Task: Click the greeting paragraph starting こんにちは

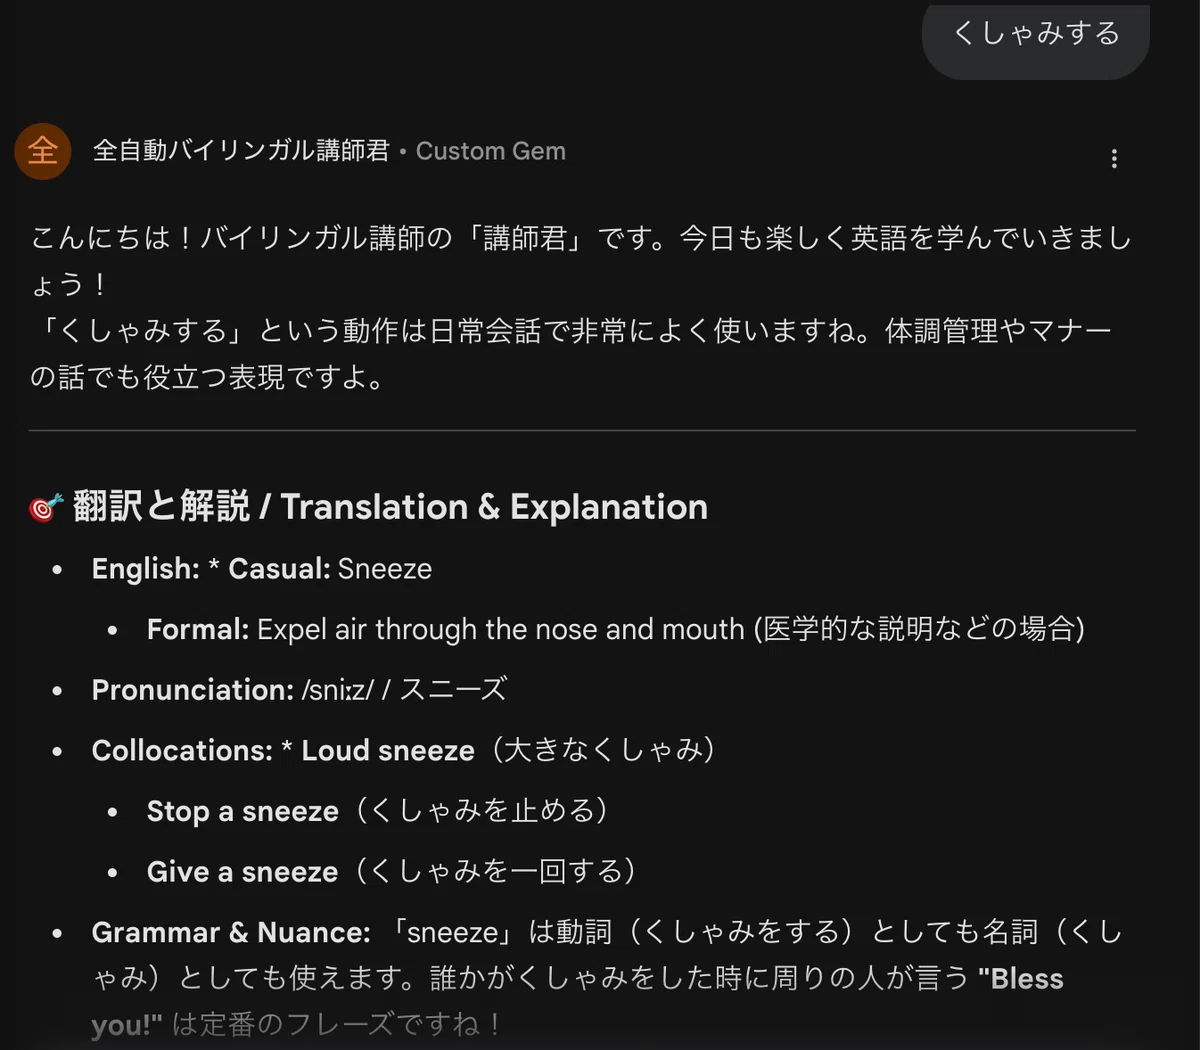Action: [x=581, y=261]
